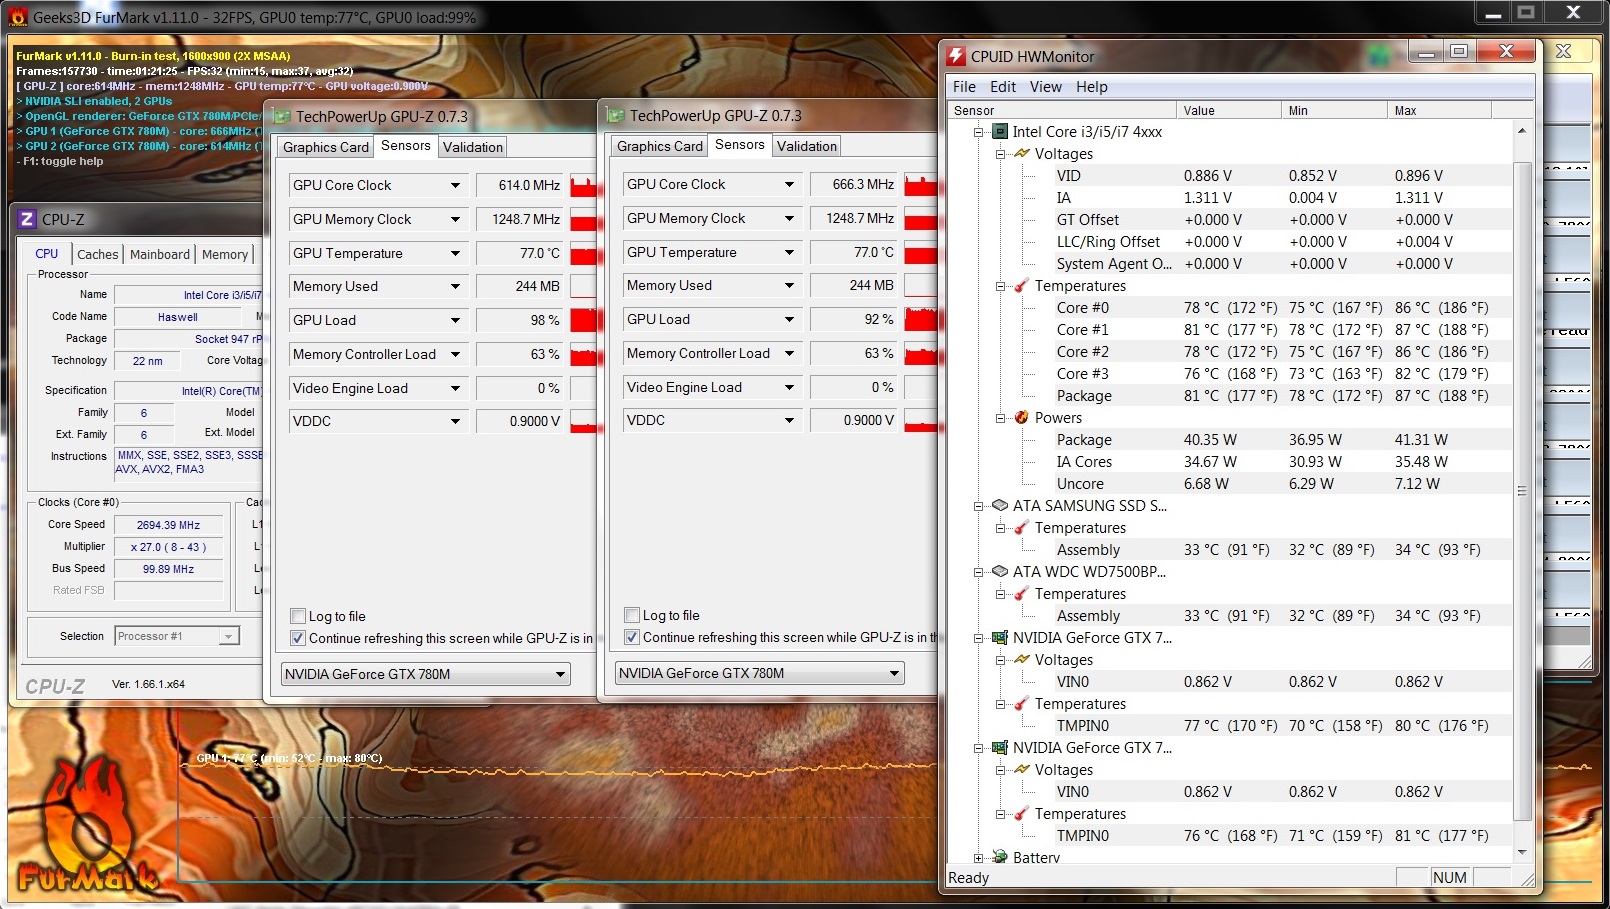Image resolution: width=1610 pixels, height=909 pixels.
Task: Click the Powers flame icon in HWMonitor
Action: (1021, 418)
